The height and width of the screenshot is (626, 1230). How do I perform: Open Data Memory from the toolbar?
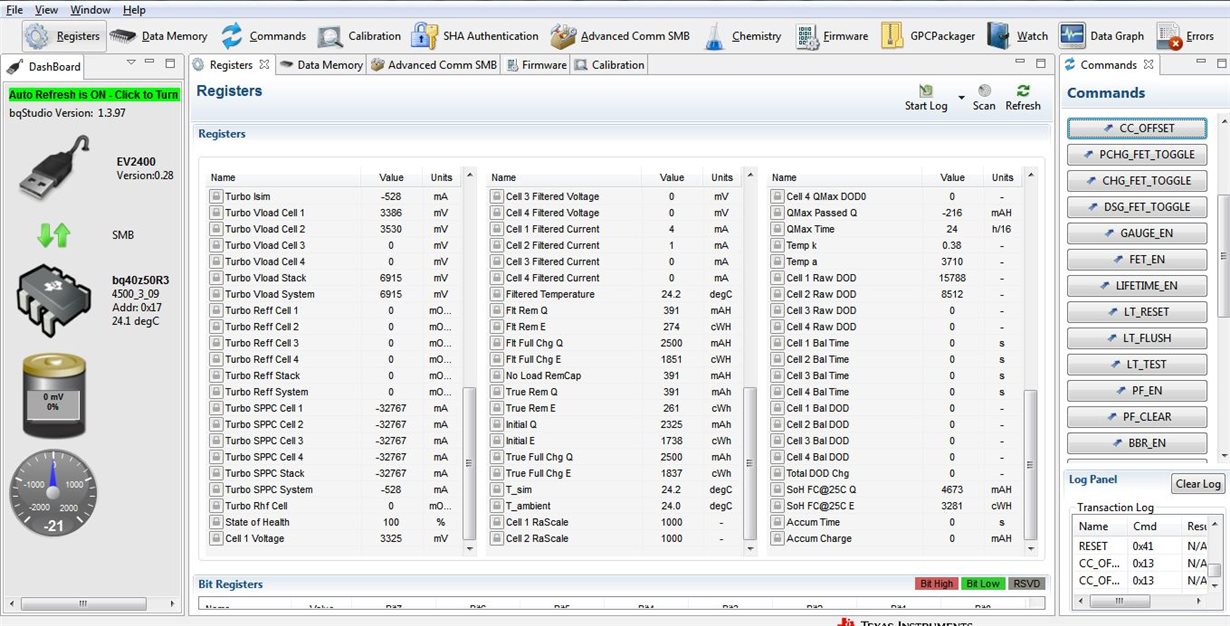(159, 36)
